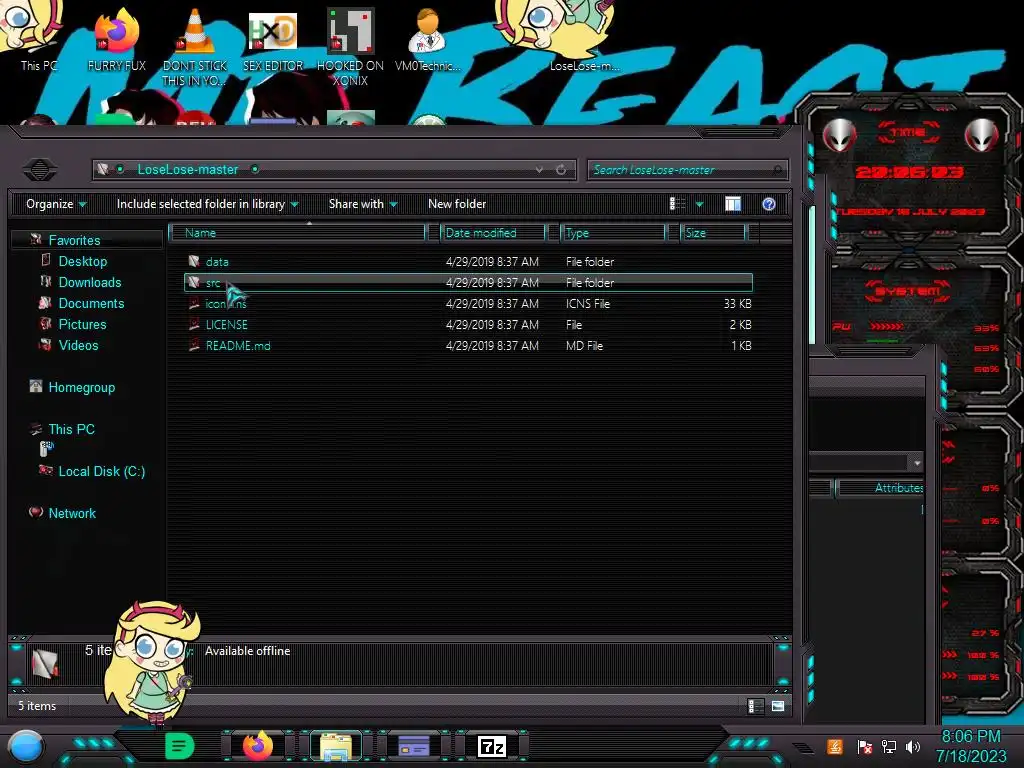Open the dropdown in the background window
The height and width of the screenshot is (768, 1024).
point(917,462)
